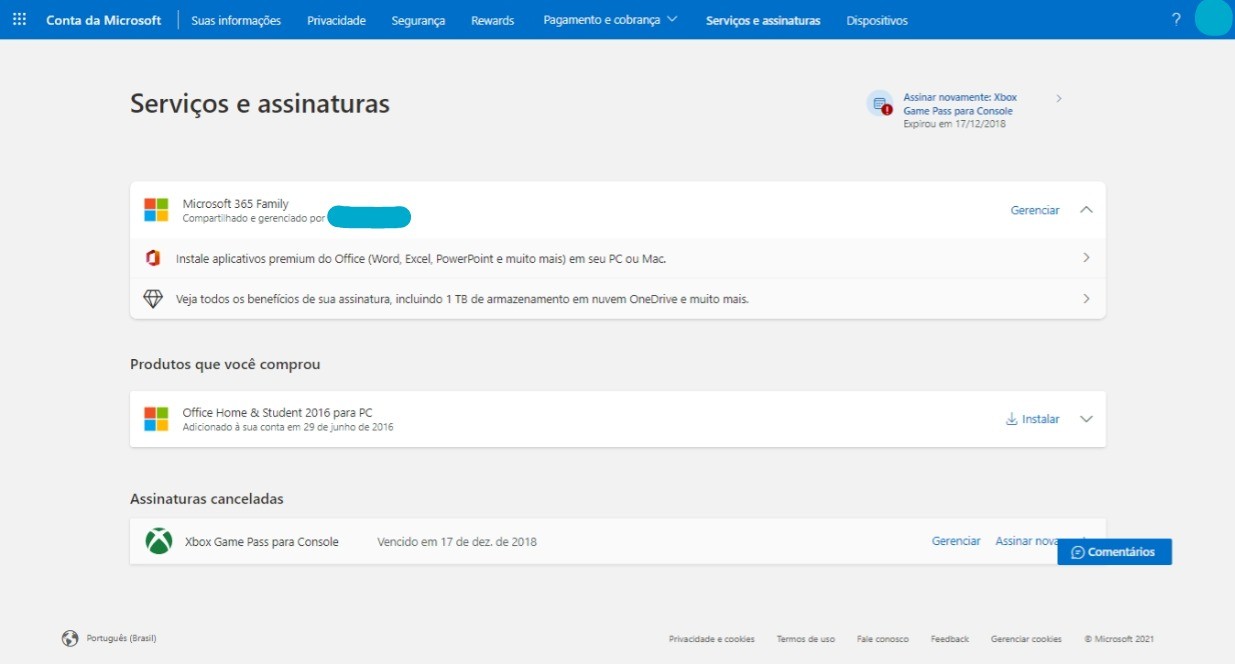
Task: Click Assinar novamente Xbox Game Pass link
Action: [x=960, y=104]
